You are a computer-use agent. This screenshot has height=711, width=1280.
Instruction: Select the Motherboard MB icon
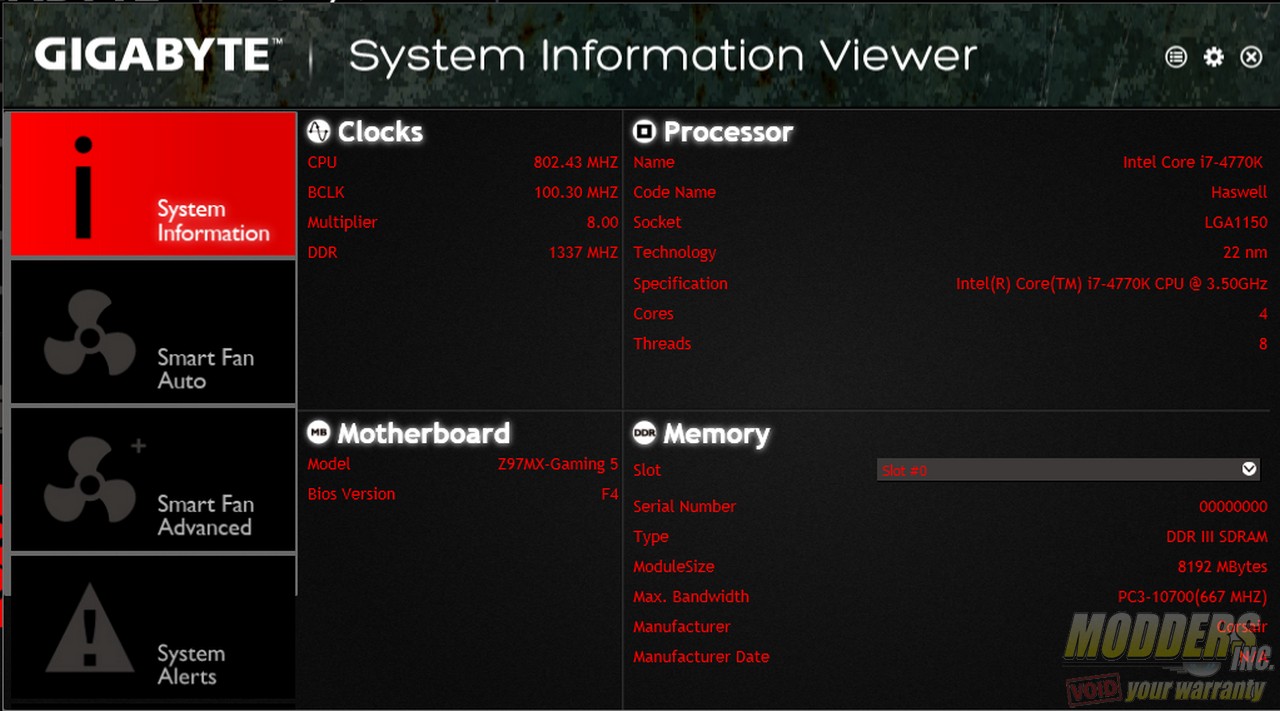pos(318,433)
